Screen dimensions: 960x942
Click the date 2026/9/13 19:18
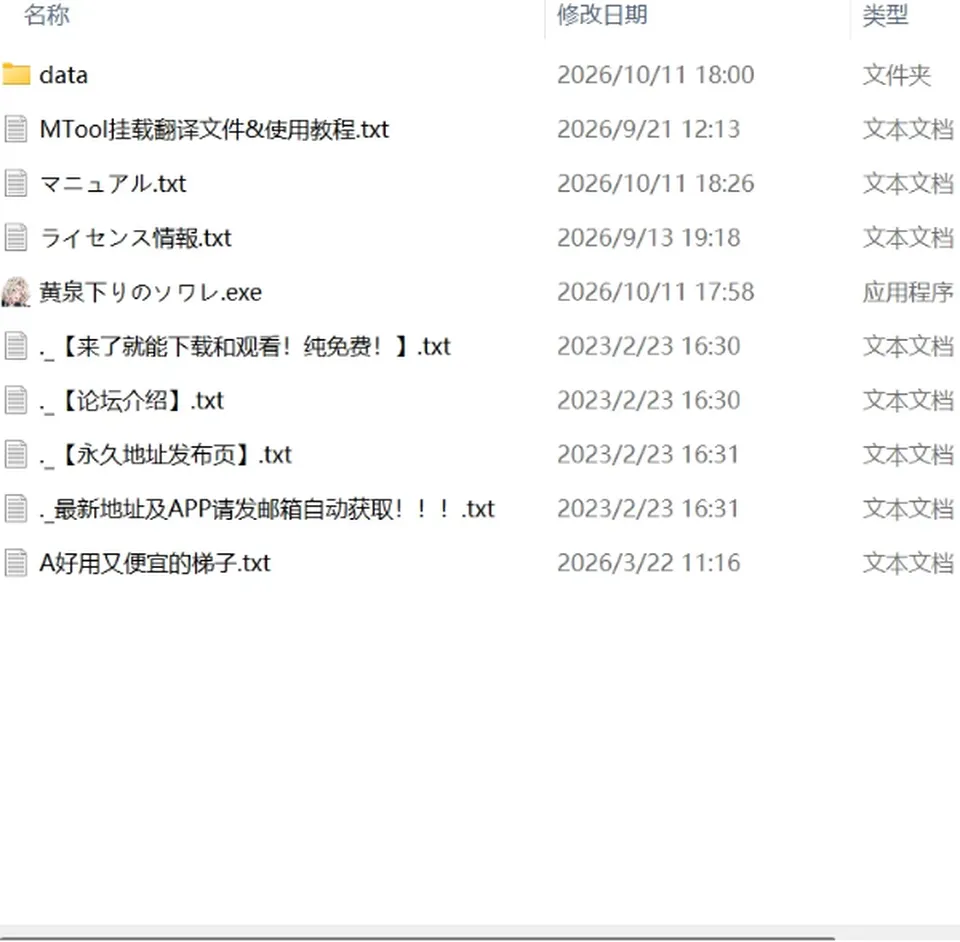point(648,237)
